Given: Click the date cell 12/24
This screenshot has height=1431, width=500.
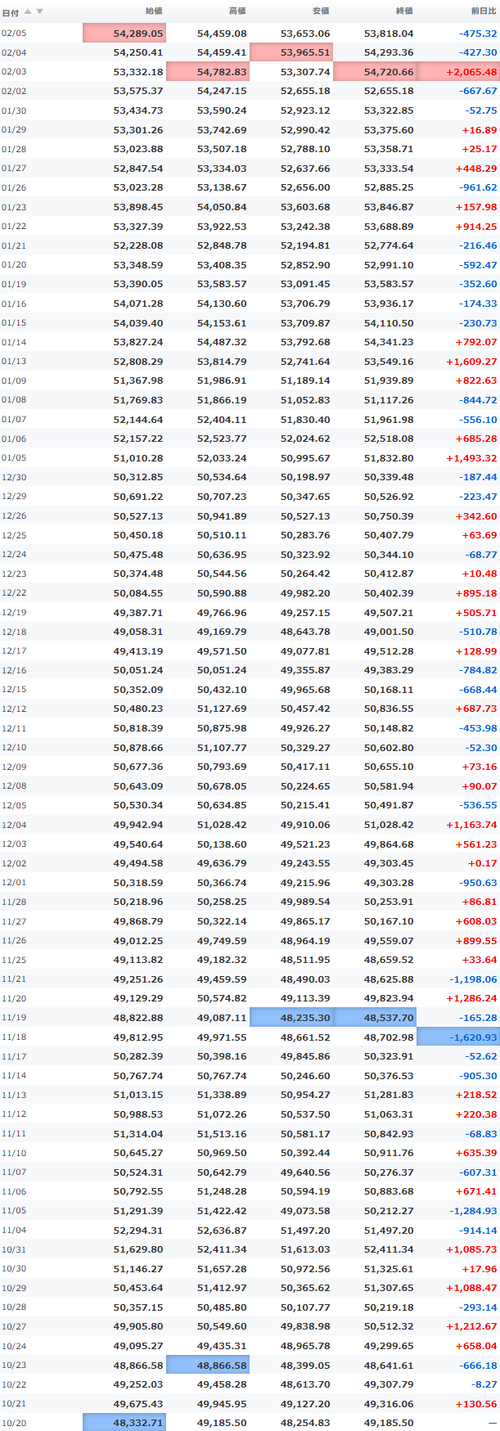Looking at the screenshot, I should coord(14,554).
